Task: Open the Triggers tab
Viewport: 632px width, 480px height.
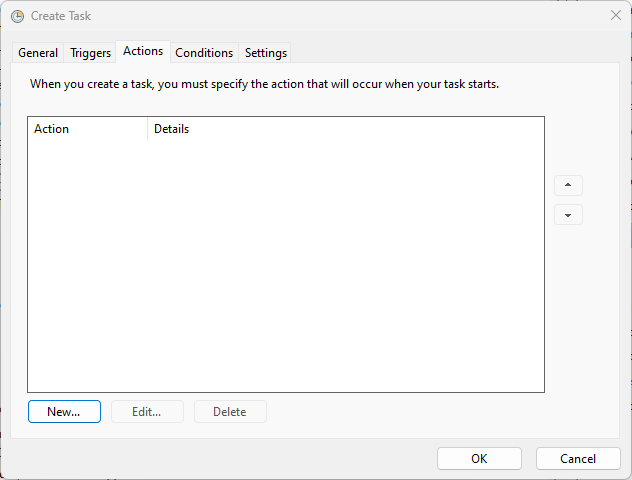Action: pos(90,53)
